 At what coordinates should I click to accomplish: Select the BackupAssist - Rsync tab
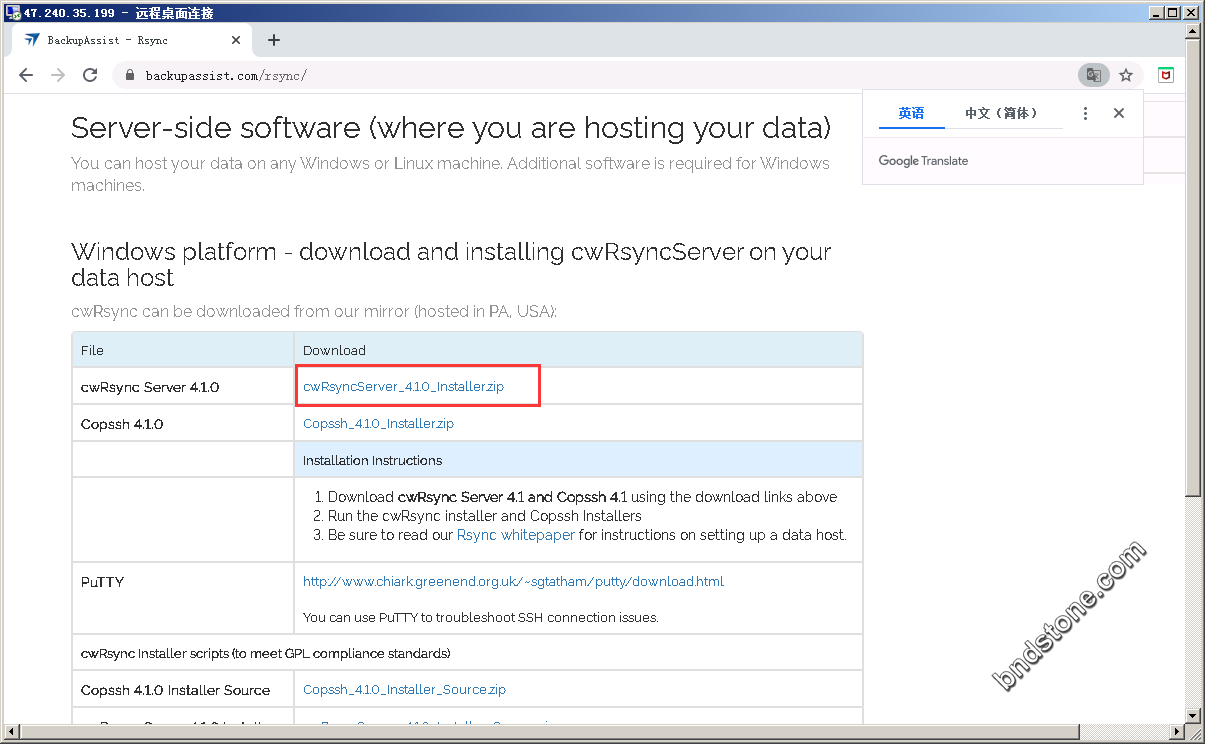130,40
